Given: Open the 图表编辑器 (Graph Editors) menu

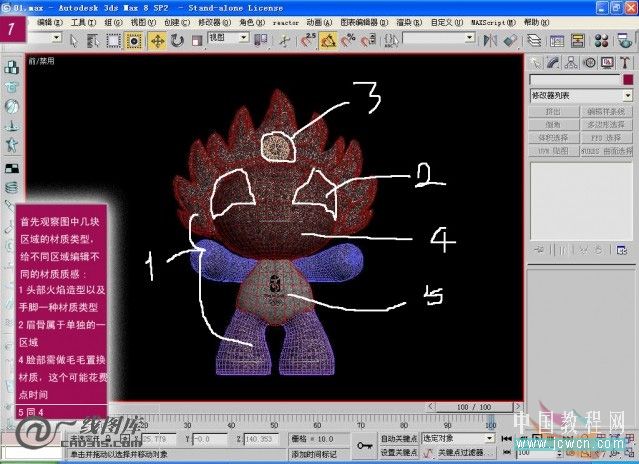Looking at the screenshot, I should coord(364,22).
